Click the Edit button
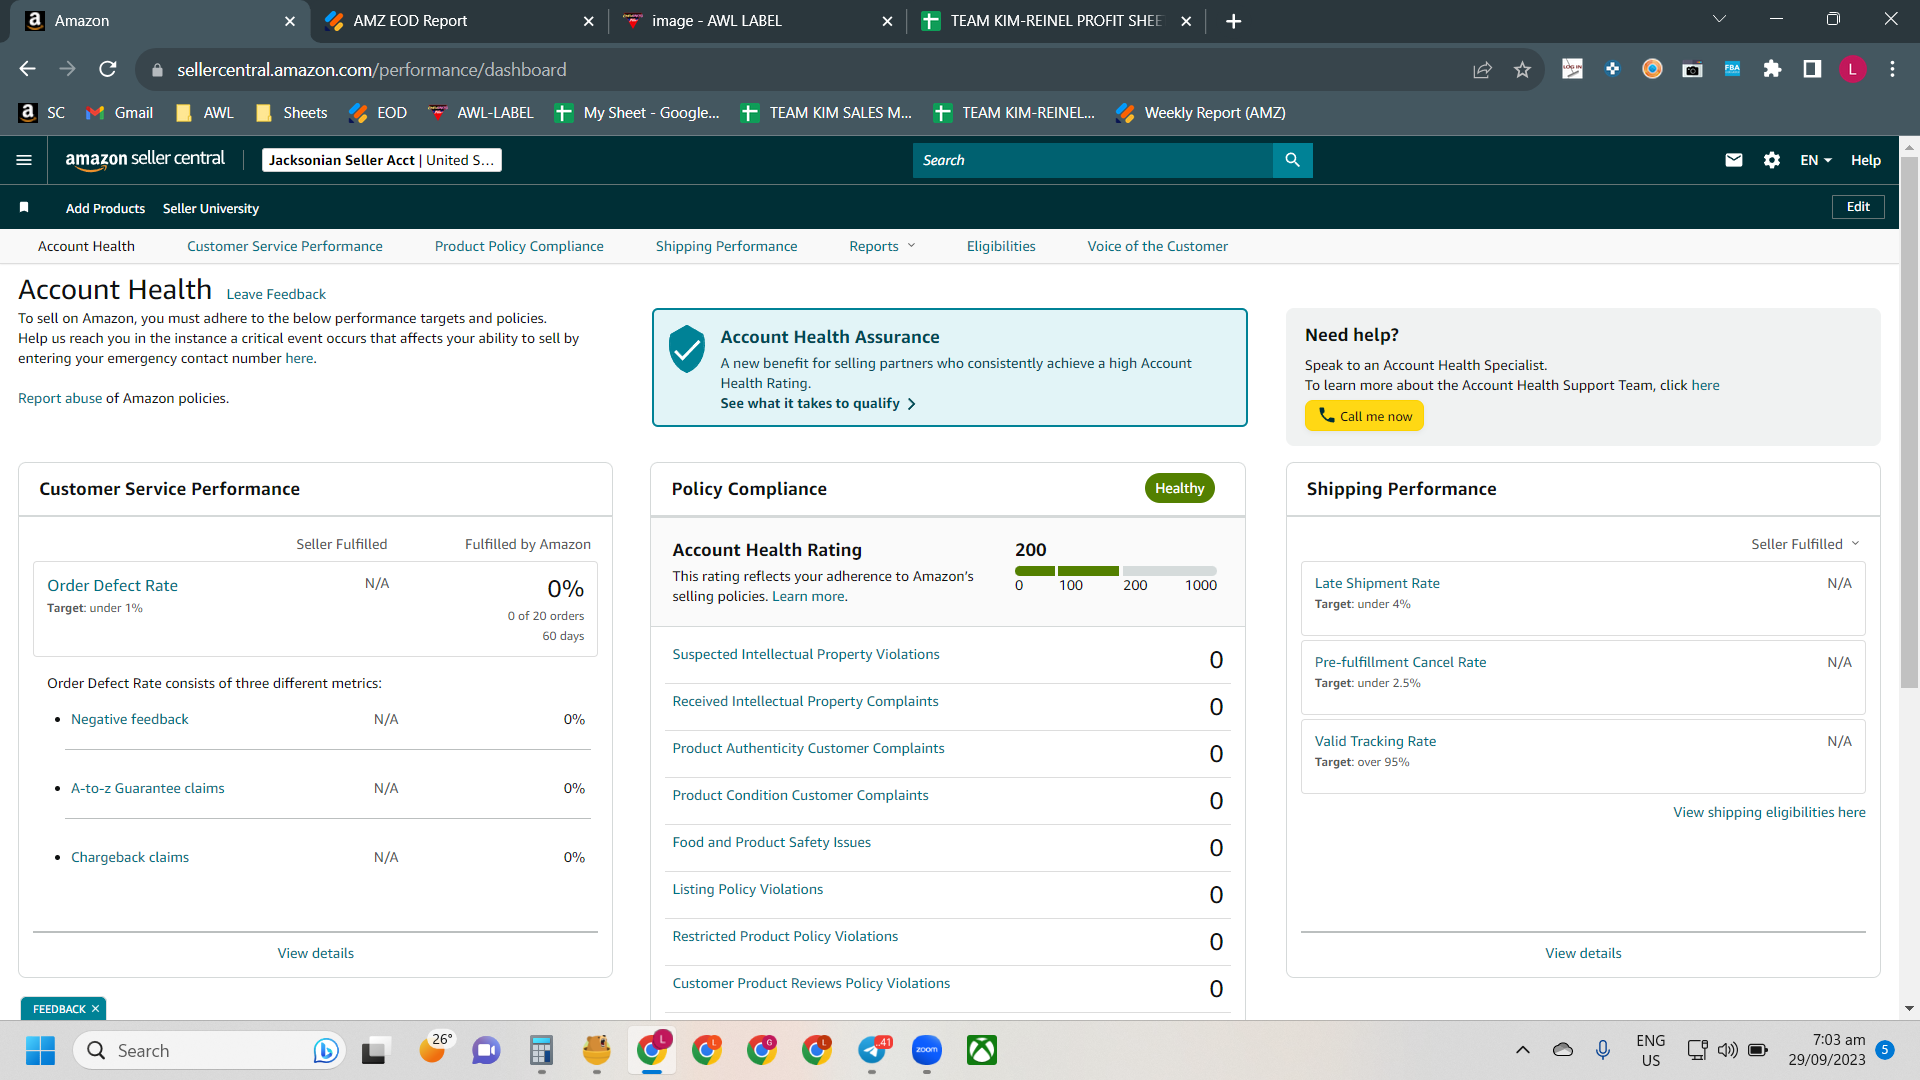Screen dimensions: 1920x1080 pyautogui.click(x=1858, y=207)
